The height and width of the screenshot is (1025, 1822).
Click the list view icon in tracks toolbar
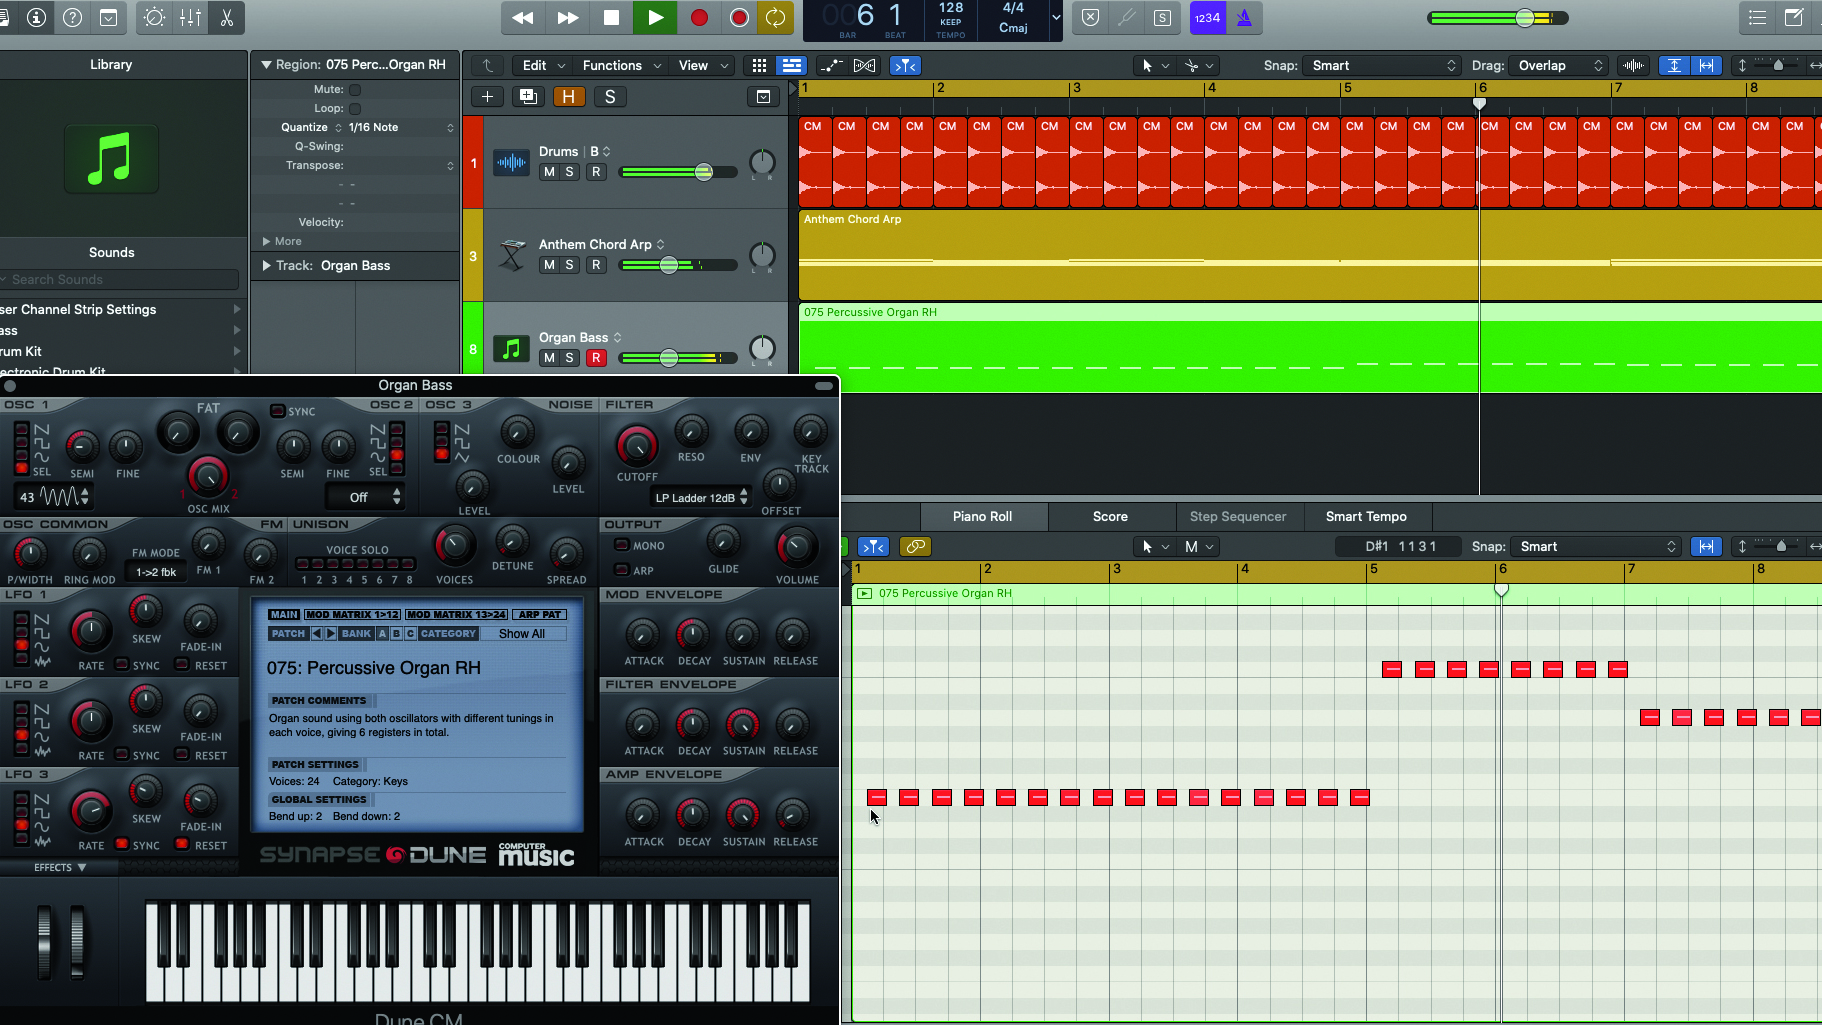[791, 66]
